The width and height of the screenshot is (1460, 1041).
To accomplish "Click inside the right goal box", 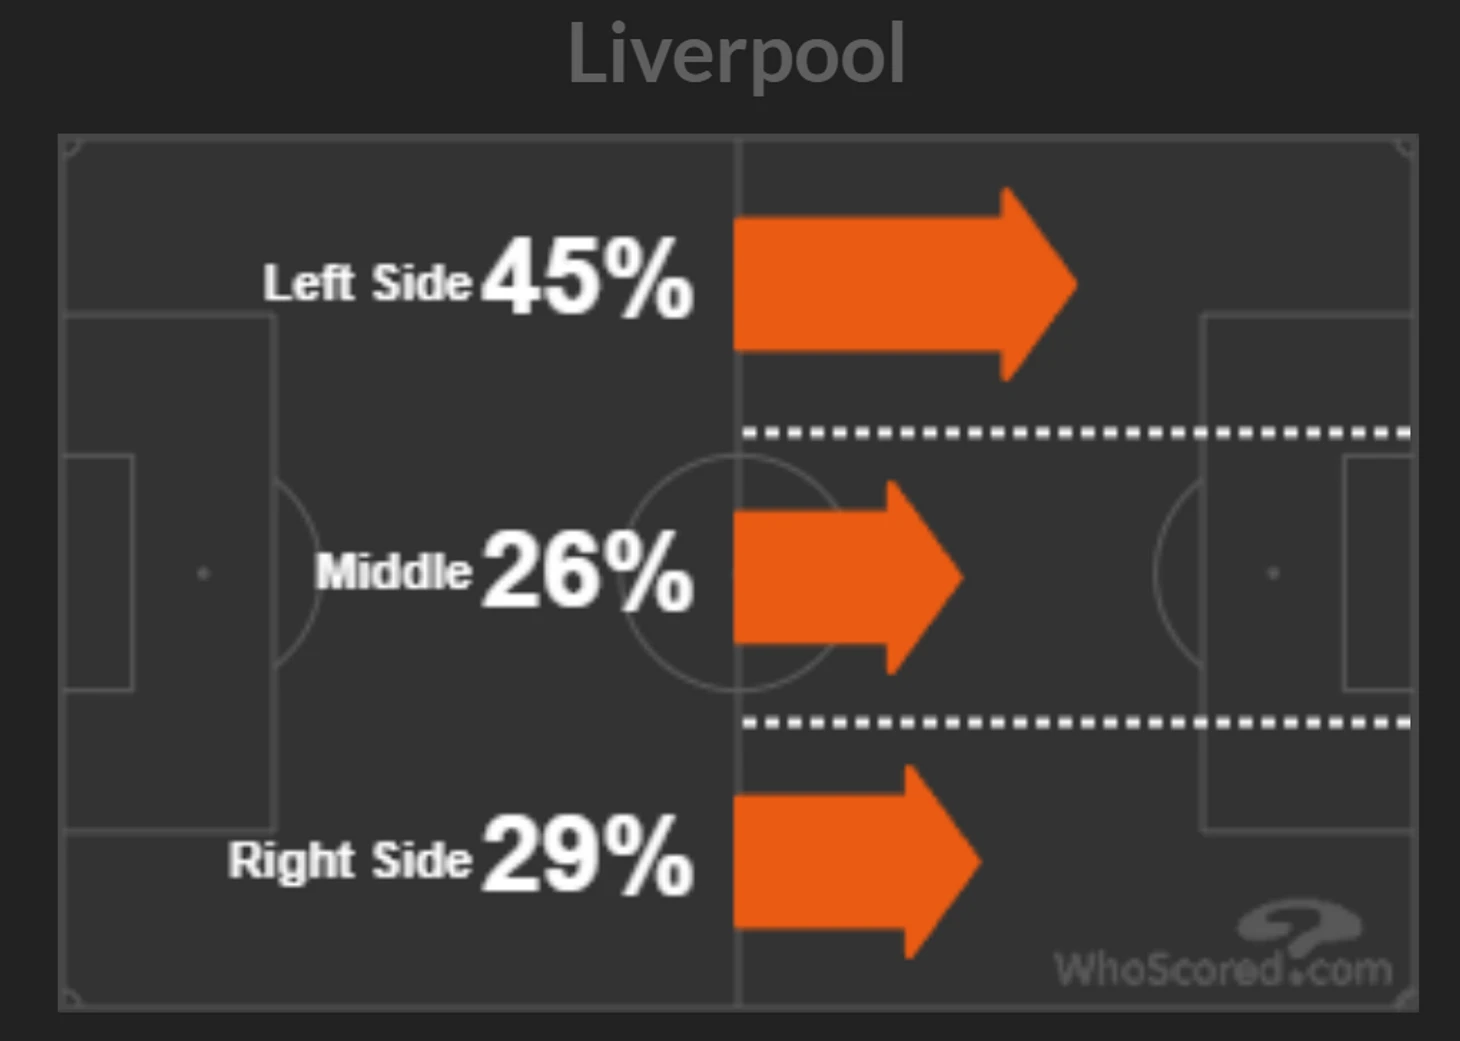I will (1379, 573).
